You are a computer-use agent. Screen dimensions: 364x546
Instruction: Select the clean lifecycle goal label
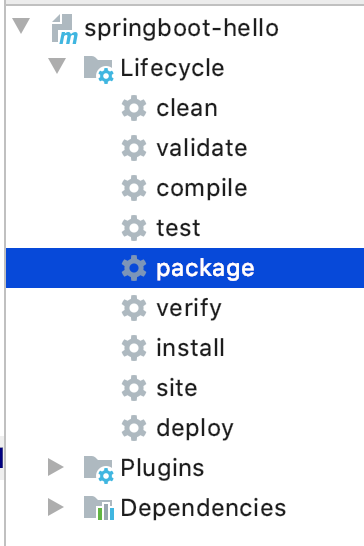pyautogui.click(x=187, y=108)
